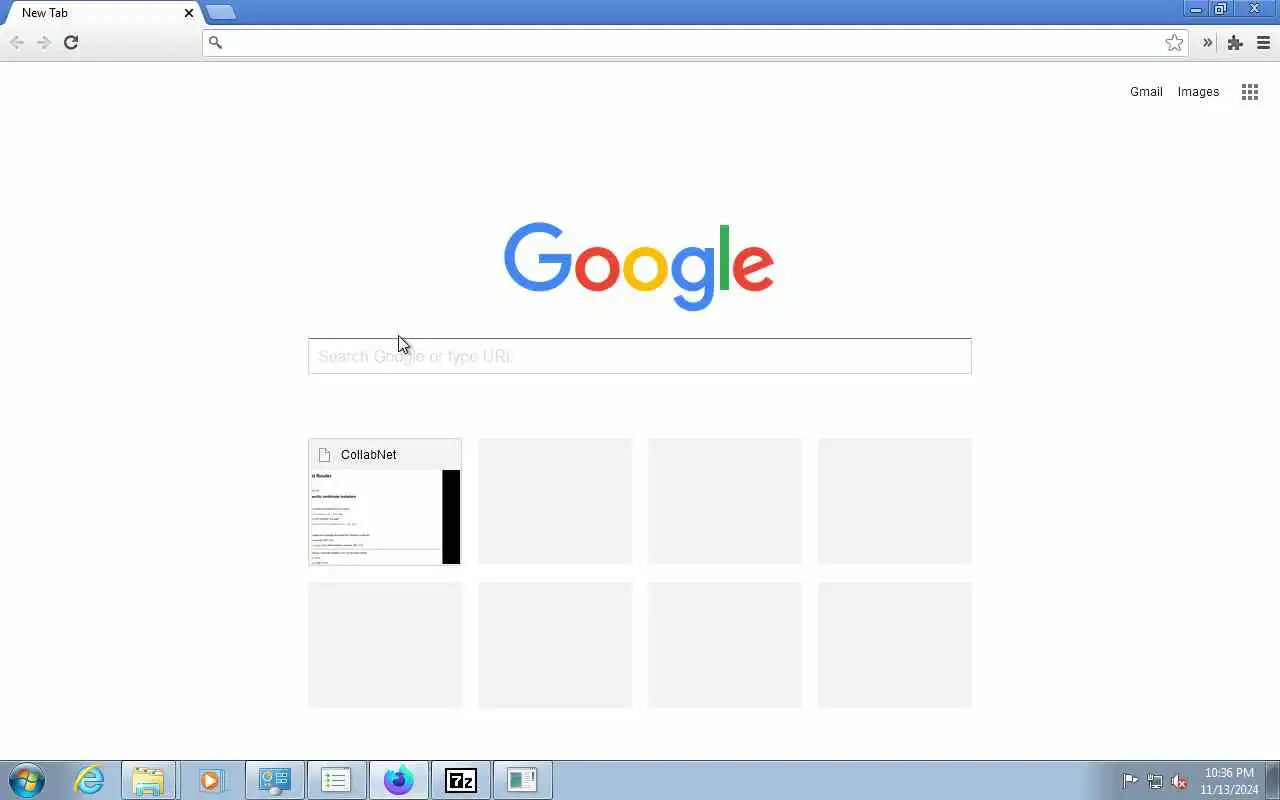
Task: Click the CollabNet tile title
Action: 368,454
